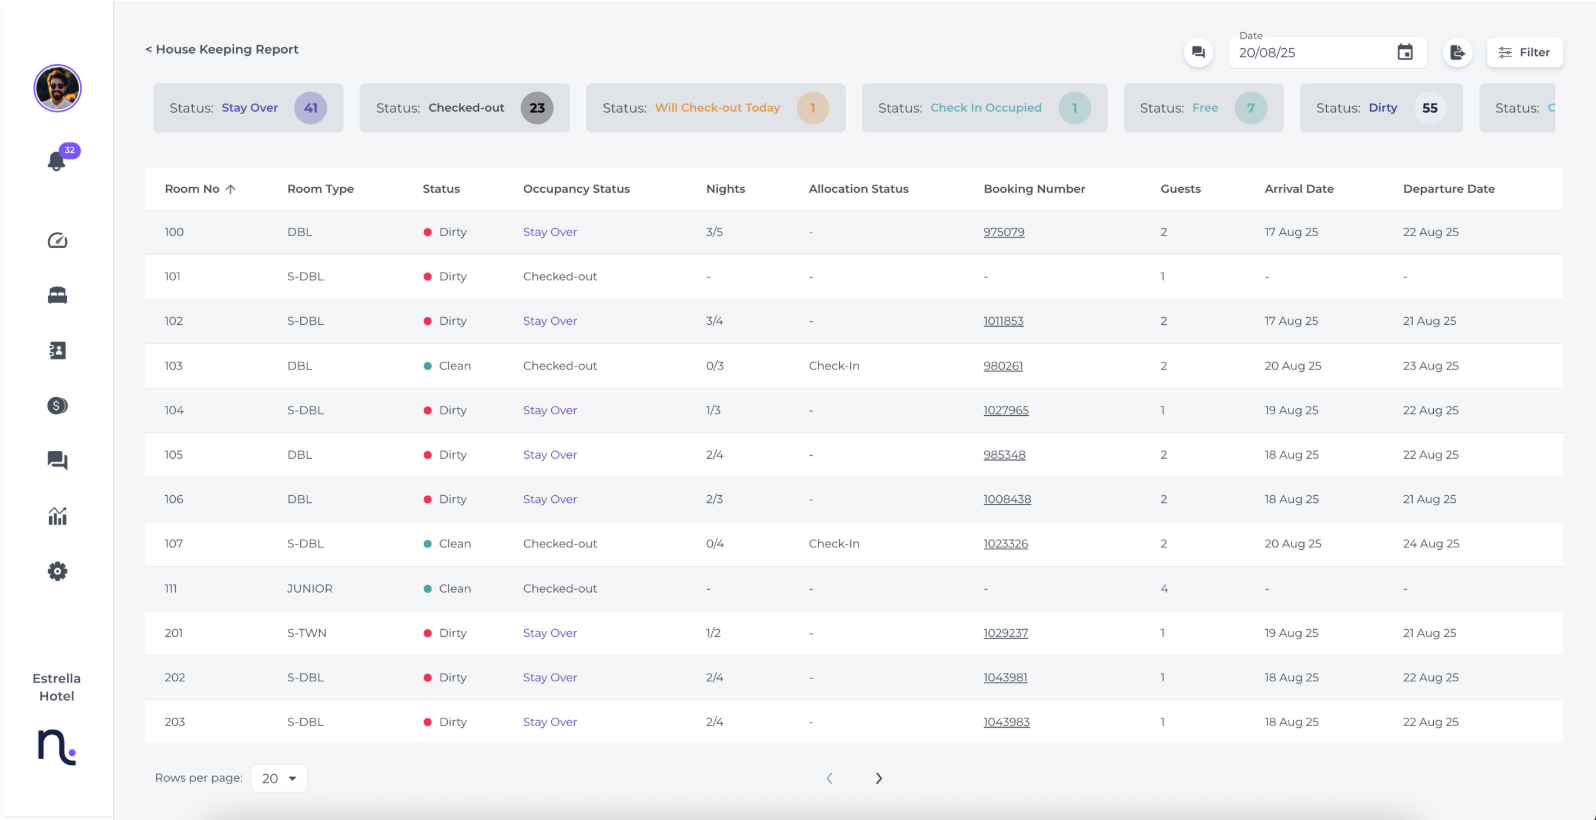Open the rooms bed icon in sidebar
This screenshot has width=1596, height=820.
tap(57, 295)
